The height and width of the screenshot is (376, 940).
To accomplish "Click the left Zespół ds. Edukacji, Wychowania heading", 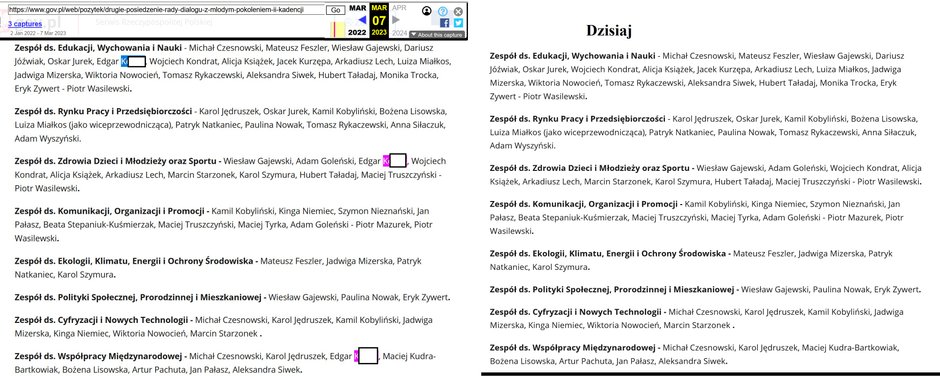I will tap(99, 46).
